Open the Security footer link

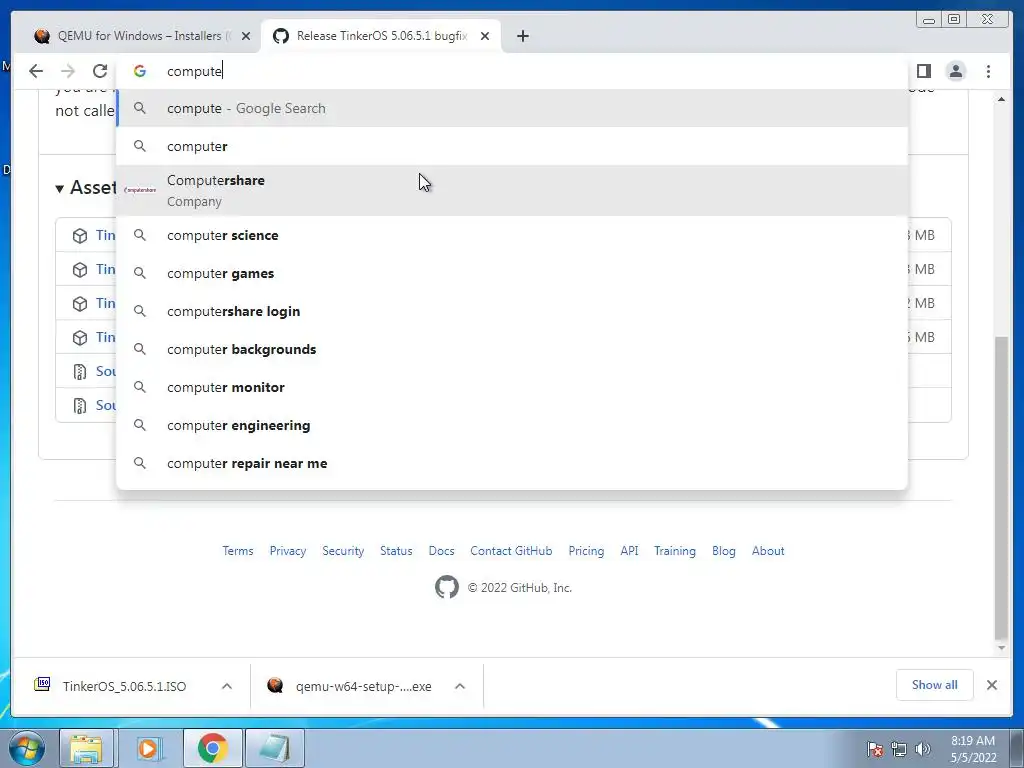pos(343,551)
